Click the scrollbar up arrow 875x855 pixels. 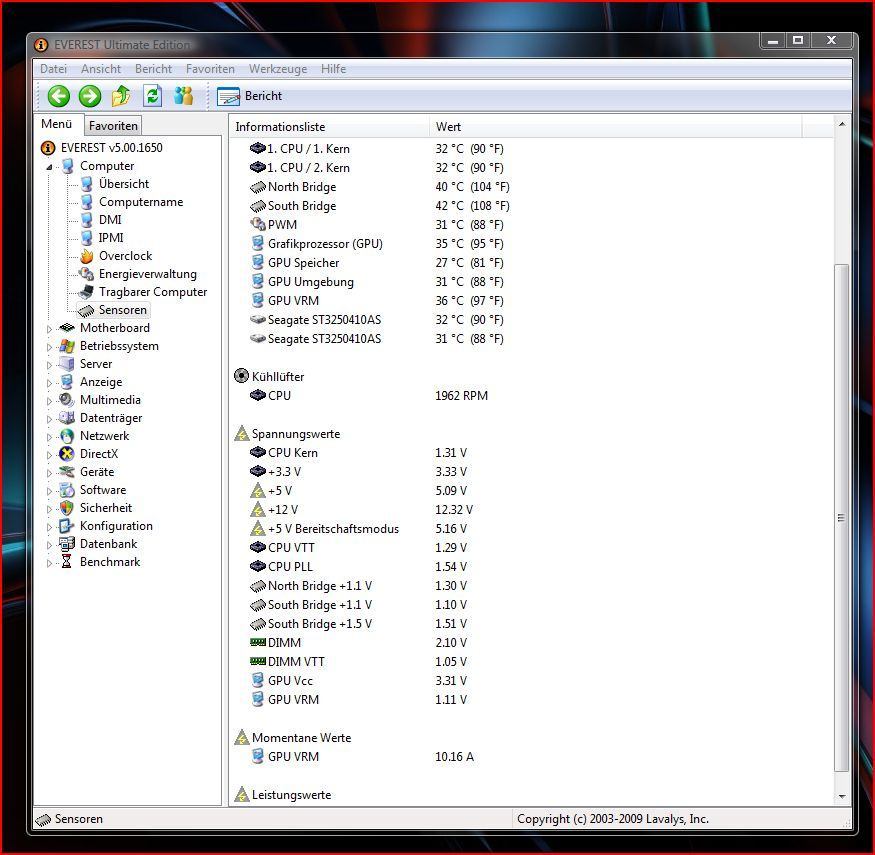coord(842,124)
